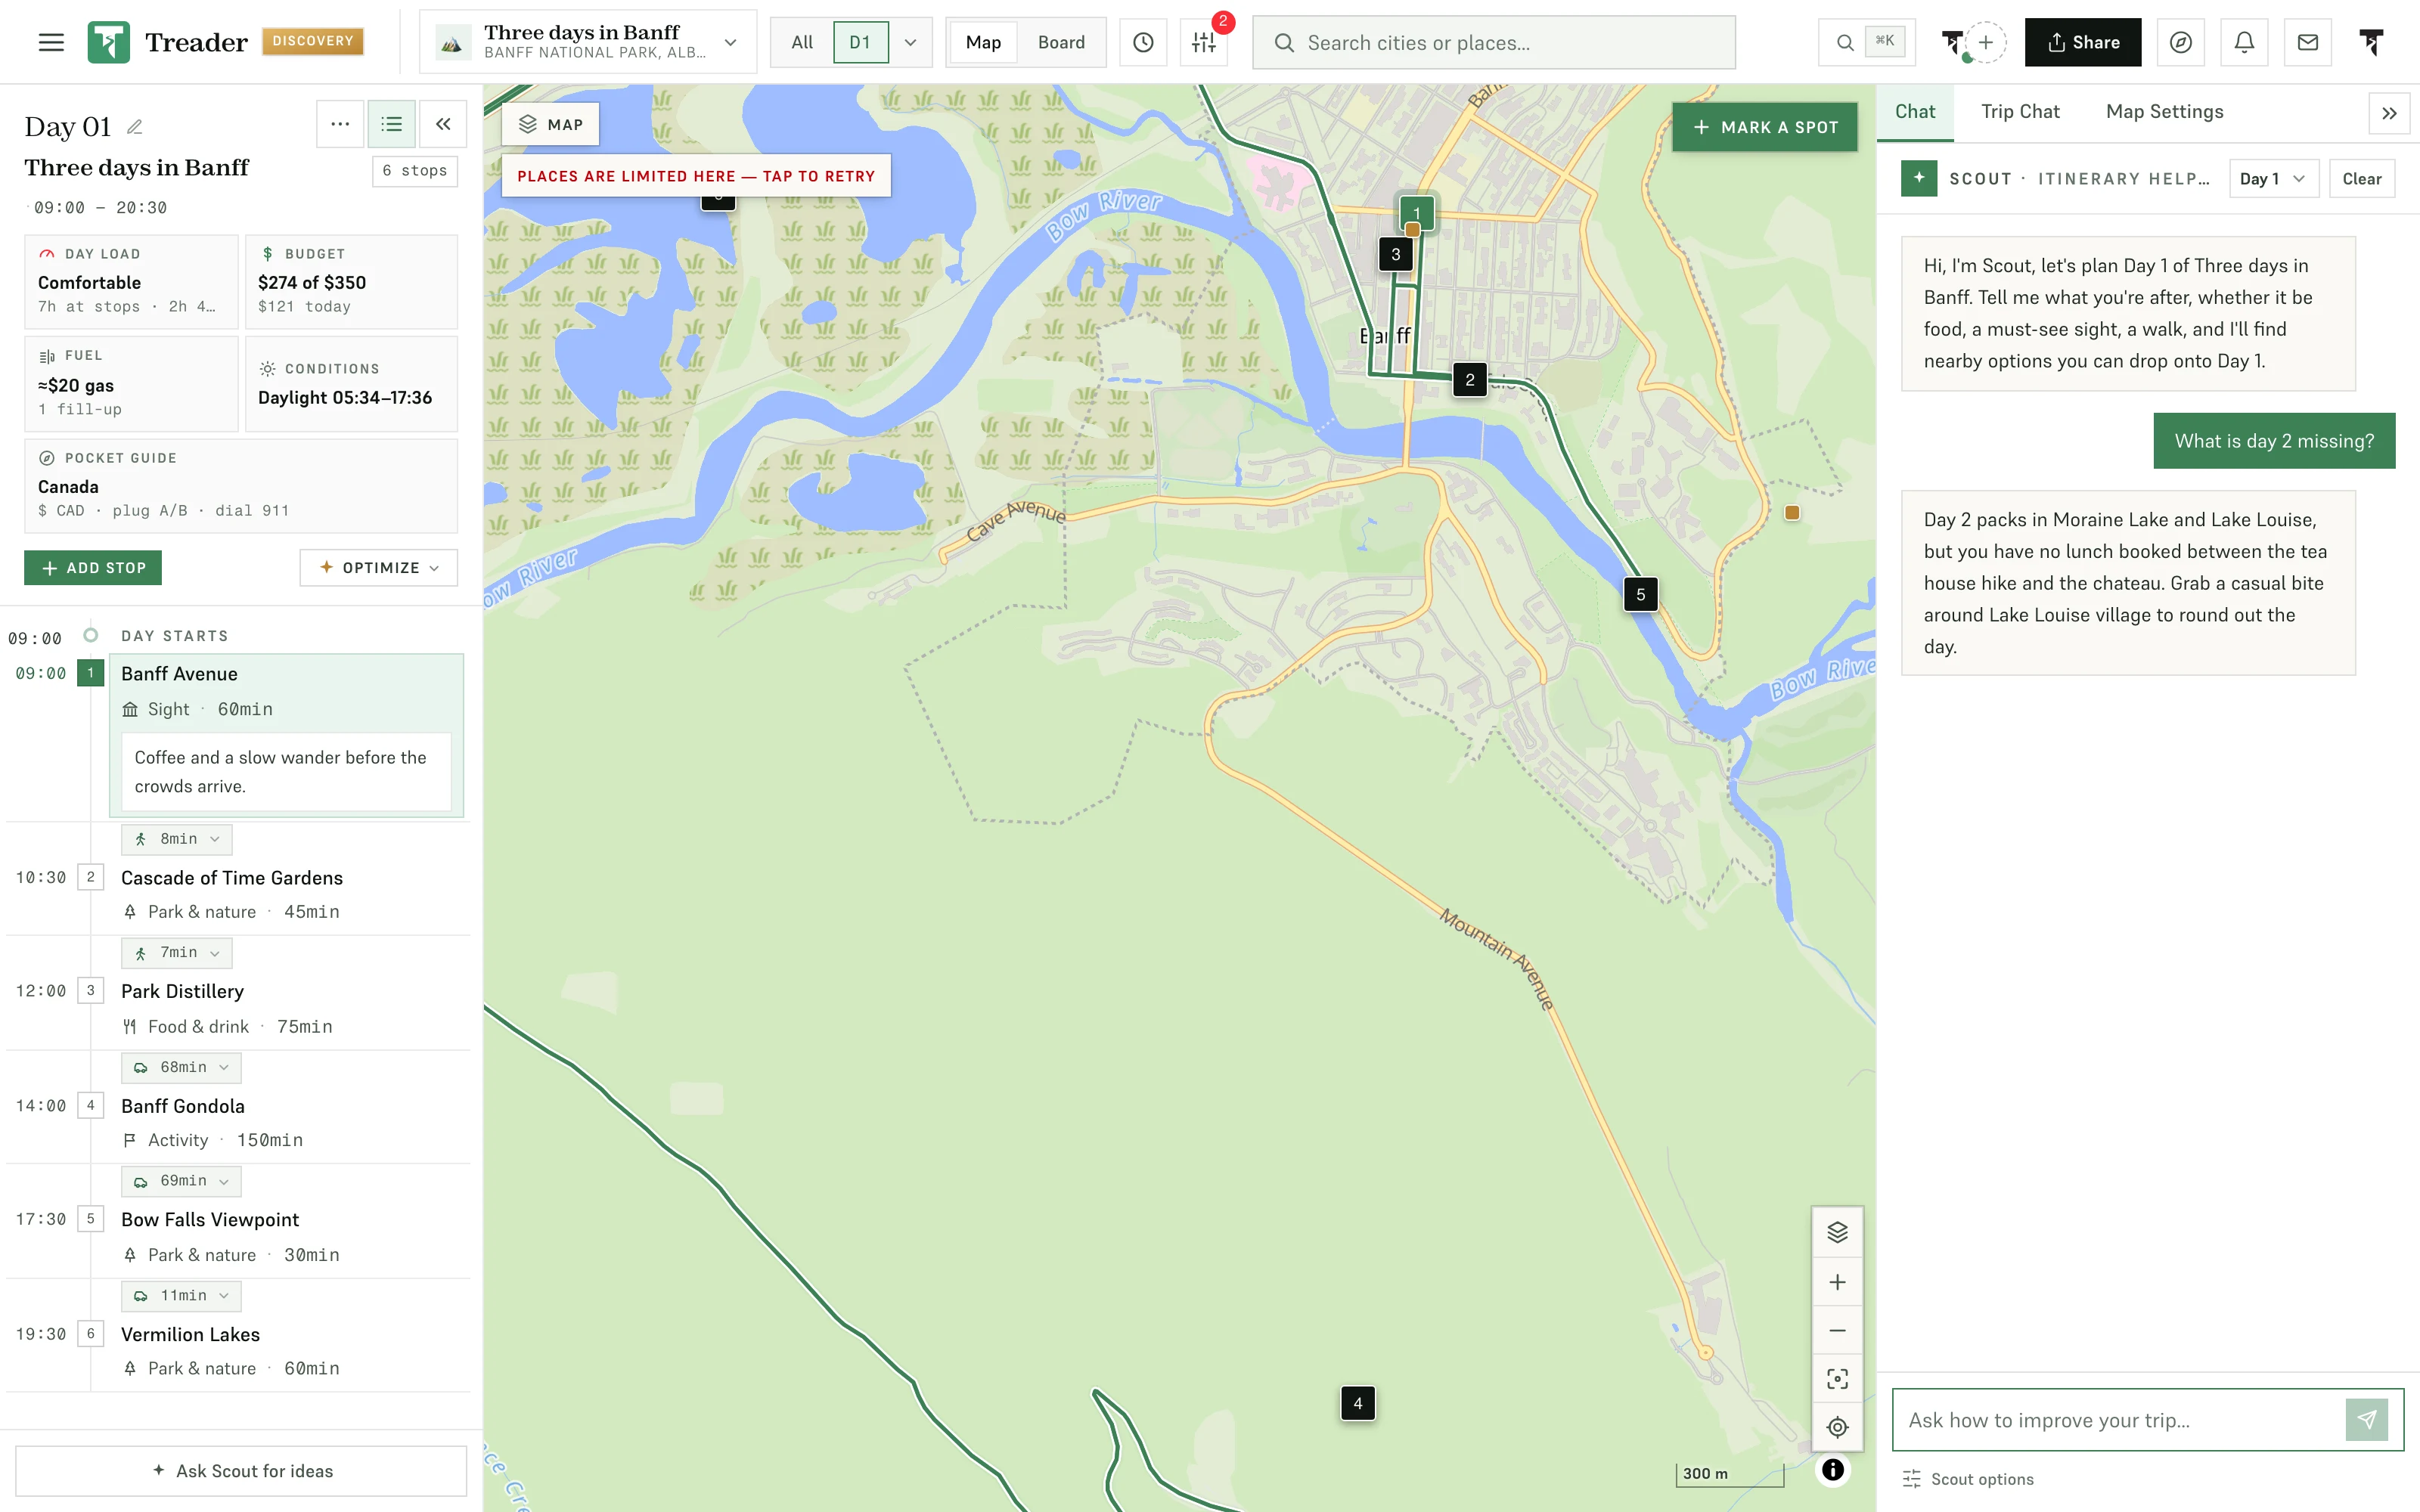This screenshot has width=2420, height=1512.
Task: Click the Ask how to improve field
Action: [x=2118, y=1420]
